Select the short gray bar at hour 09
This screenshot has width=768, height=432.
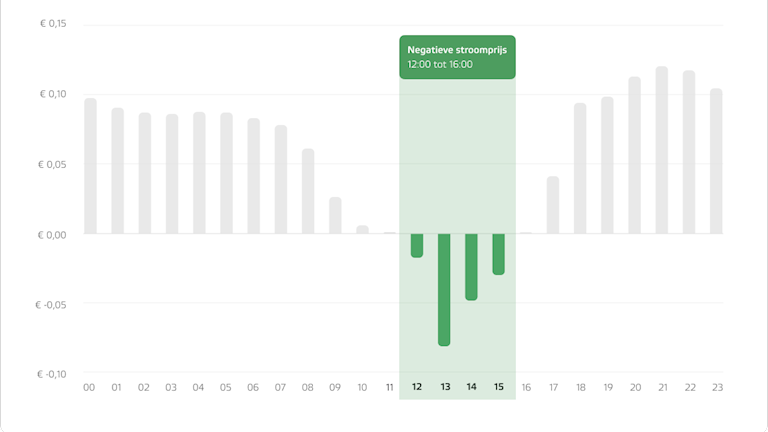[x=335, y=215]
